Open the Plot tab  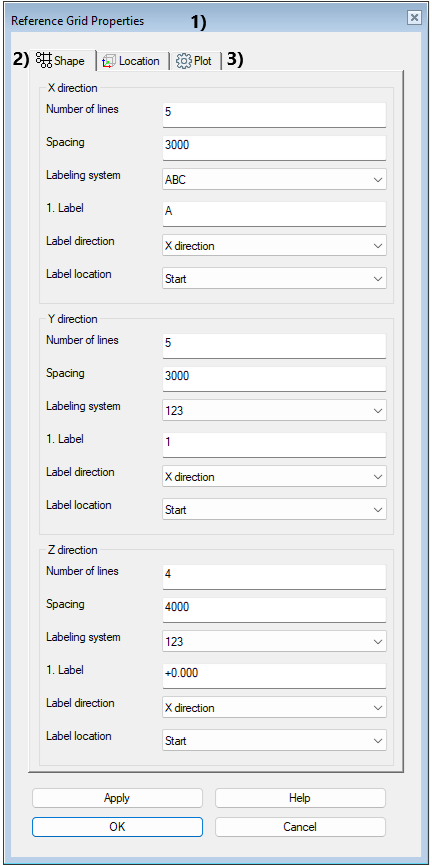pyautogui.click(x=194, y=61)
